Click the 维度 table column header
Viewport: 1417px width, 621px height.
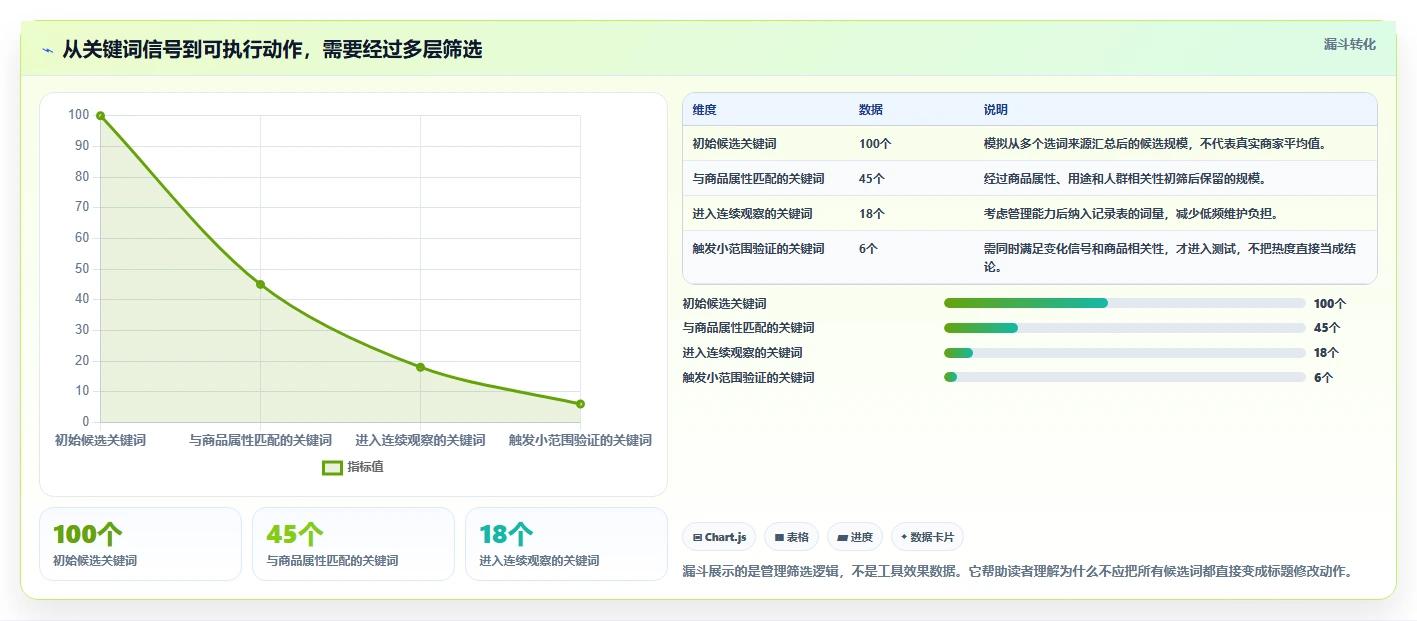(x=704, y=110)
